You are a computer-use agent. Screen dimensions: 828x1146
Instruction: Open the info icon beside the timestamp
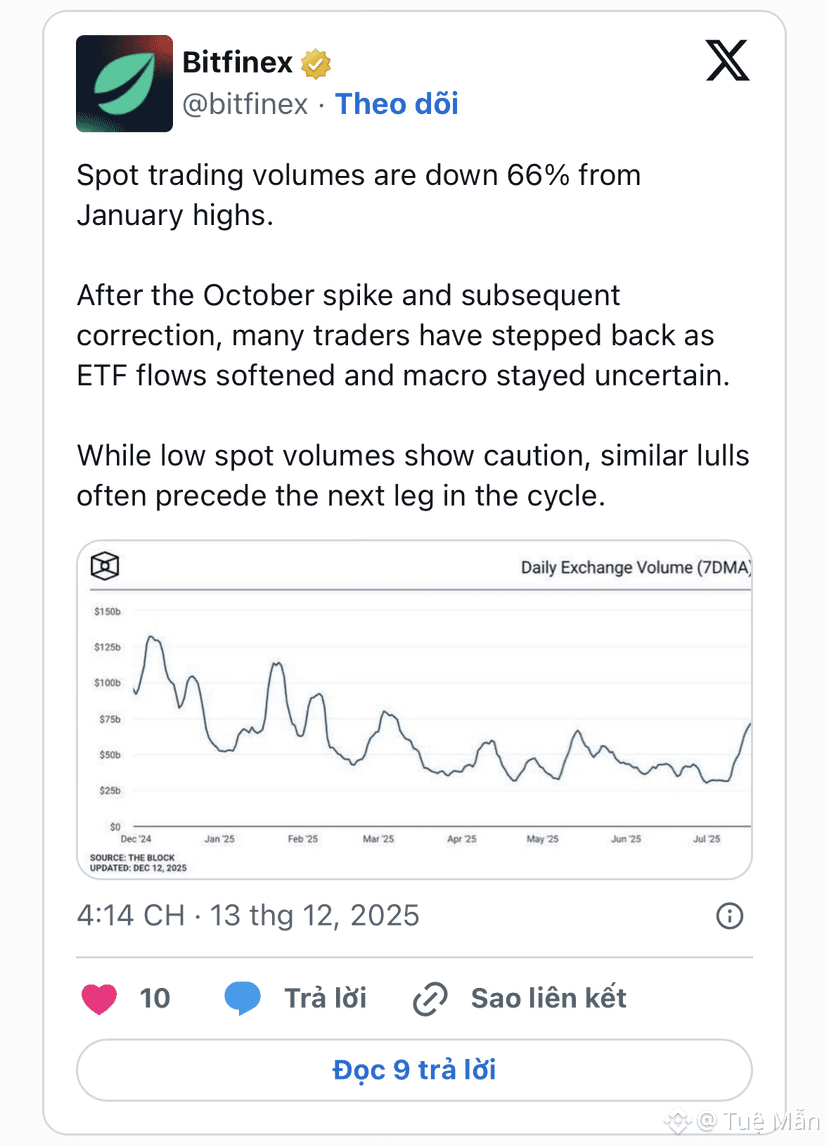click(x=730, y=916)
